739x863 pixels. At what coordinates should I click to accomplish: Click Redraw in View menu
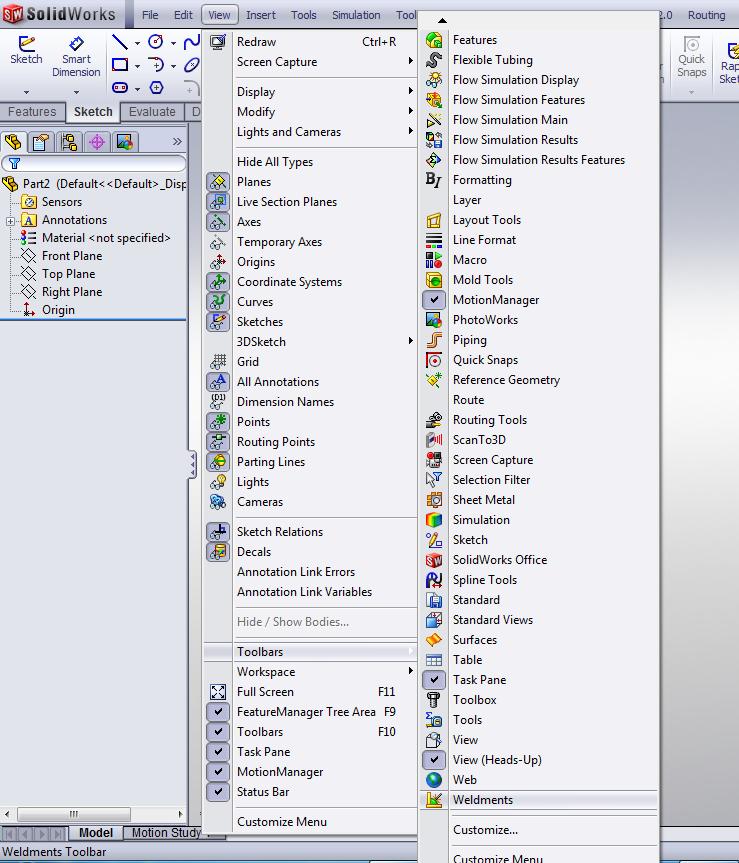(x=256, y=42)
